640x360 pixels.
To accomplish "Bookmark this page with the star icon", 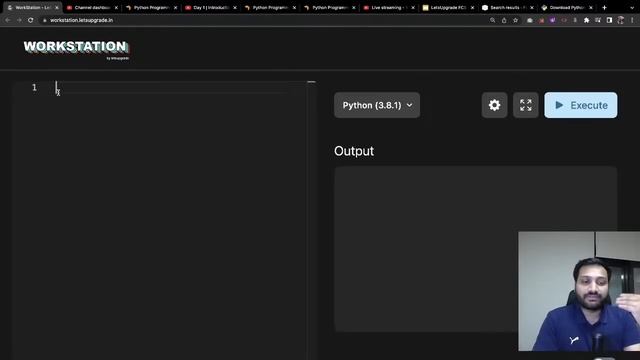I will (516, 20).
